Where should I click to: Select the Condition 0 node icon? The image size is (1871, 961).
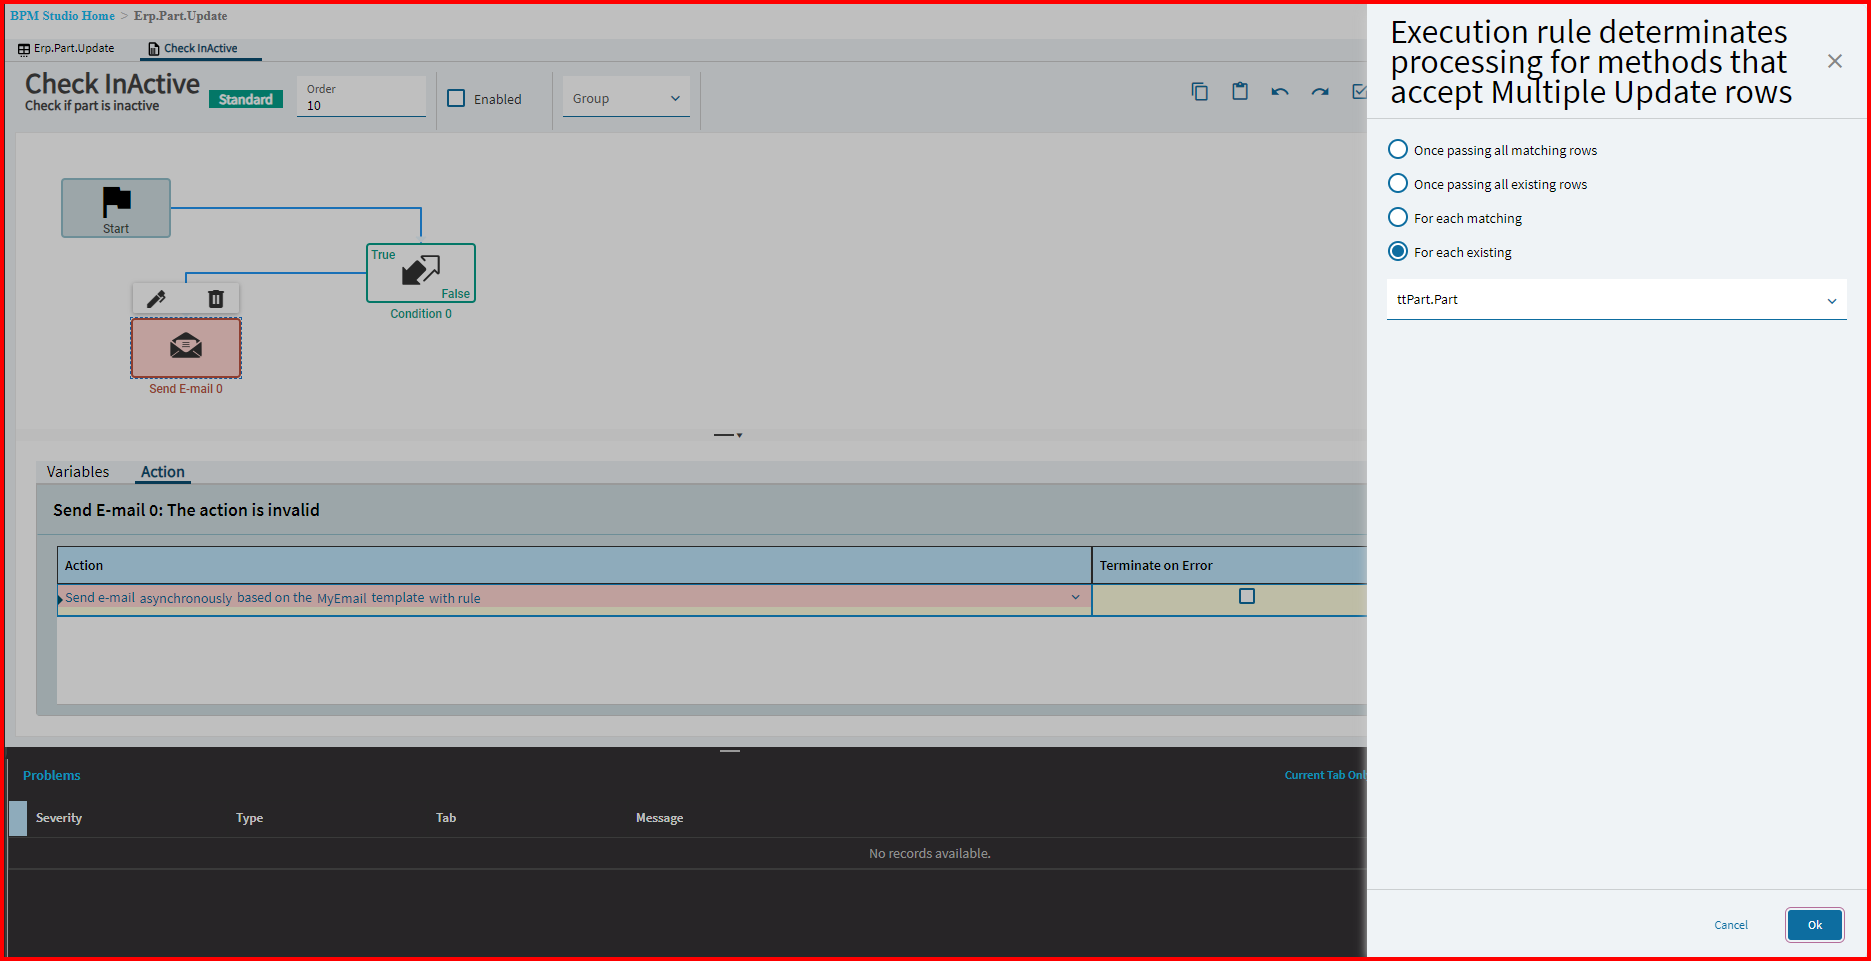421,272
